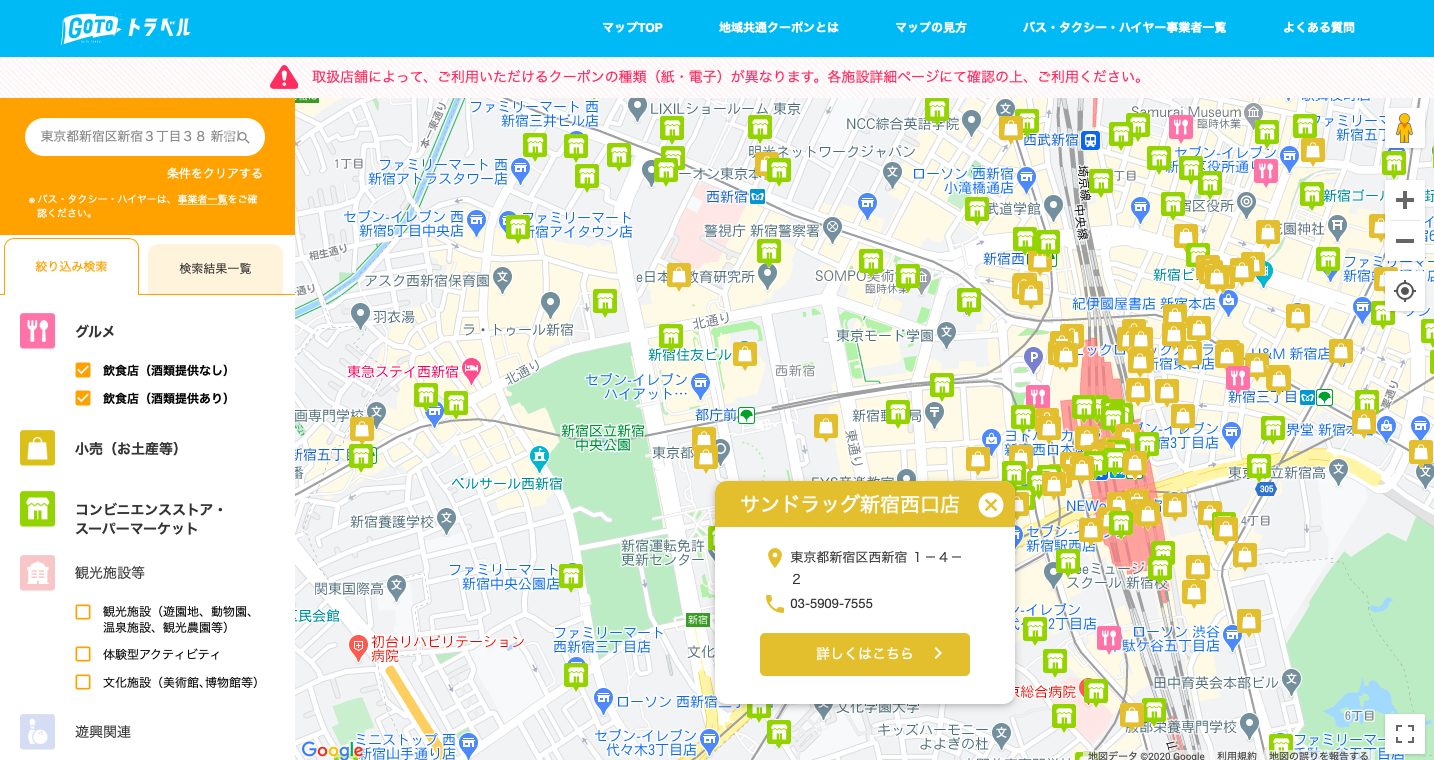Uncheck 飲食店（酒類提供なし） checkbox
The image size is (1434, 760).
click(x=83, y=370)
